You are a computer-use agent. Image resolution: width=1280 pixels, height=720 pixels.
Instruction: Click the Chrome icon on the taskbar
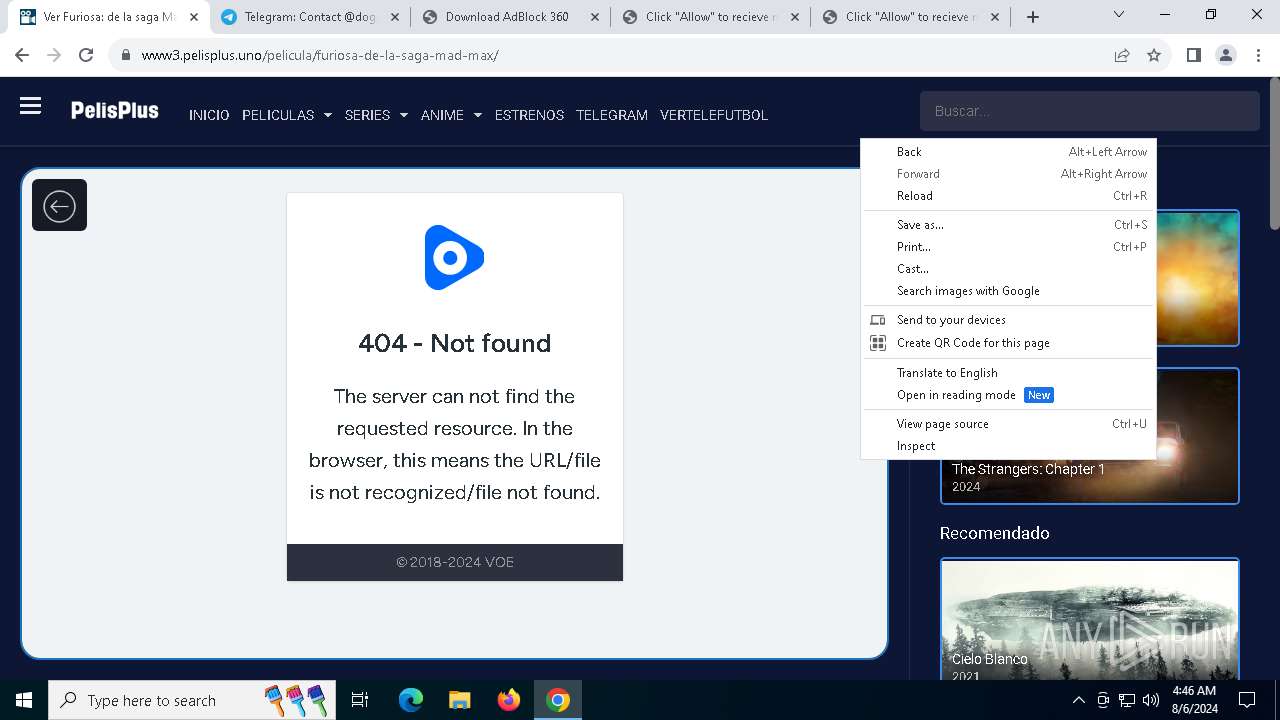(557, 700)
